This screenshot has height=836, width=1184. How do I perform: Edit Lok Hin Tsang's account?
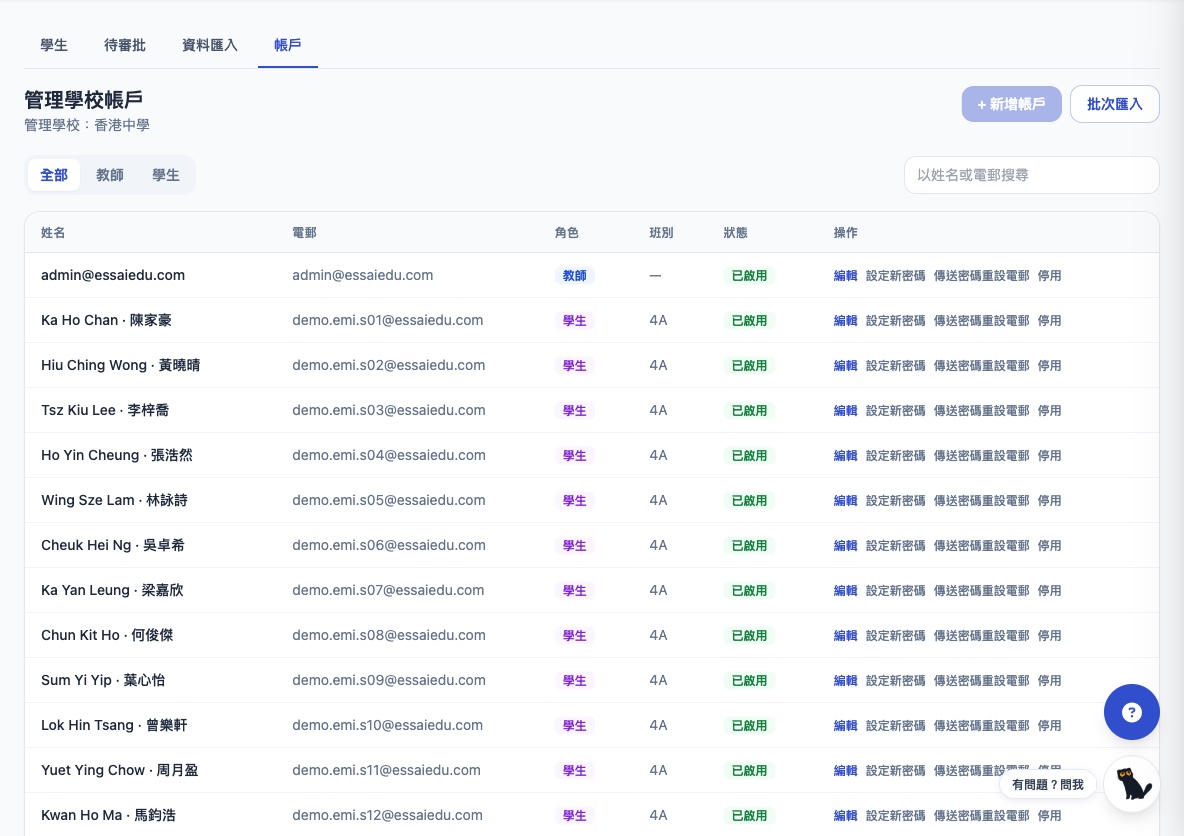click(845, 726)
